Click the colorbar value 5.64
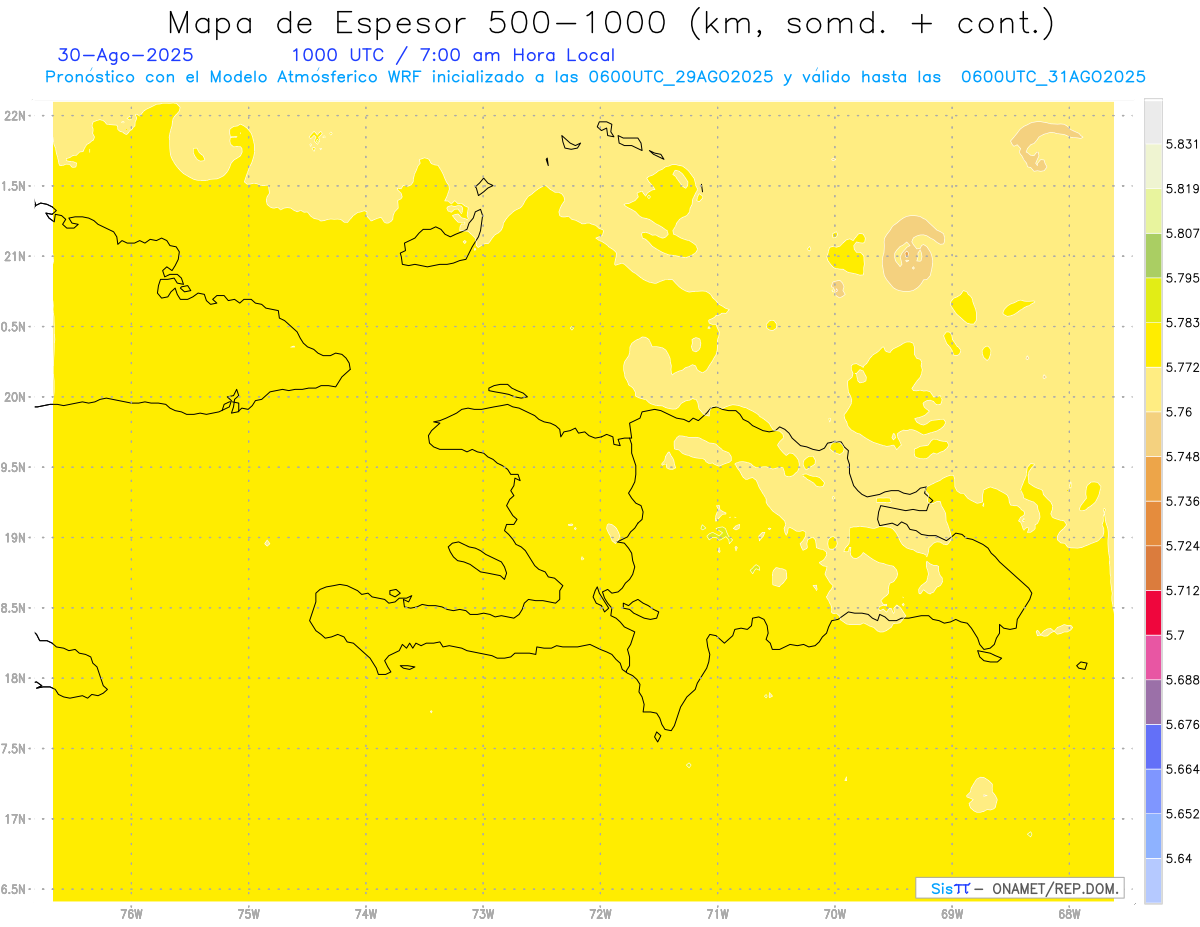This screenshot has width=1200, height=927. pos(1179,859)
